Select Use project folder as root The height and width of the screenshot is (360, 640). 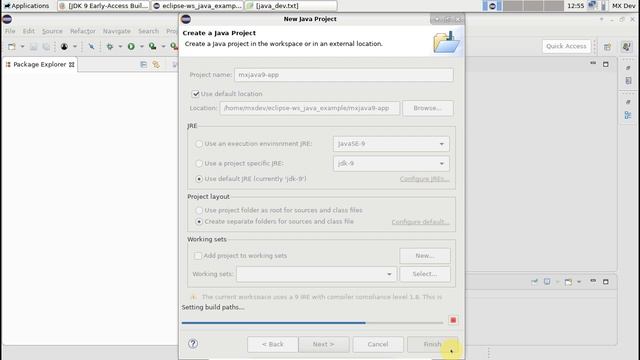click(199, 210)
